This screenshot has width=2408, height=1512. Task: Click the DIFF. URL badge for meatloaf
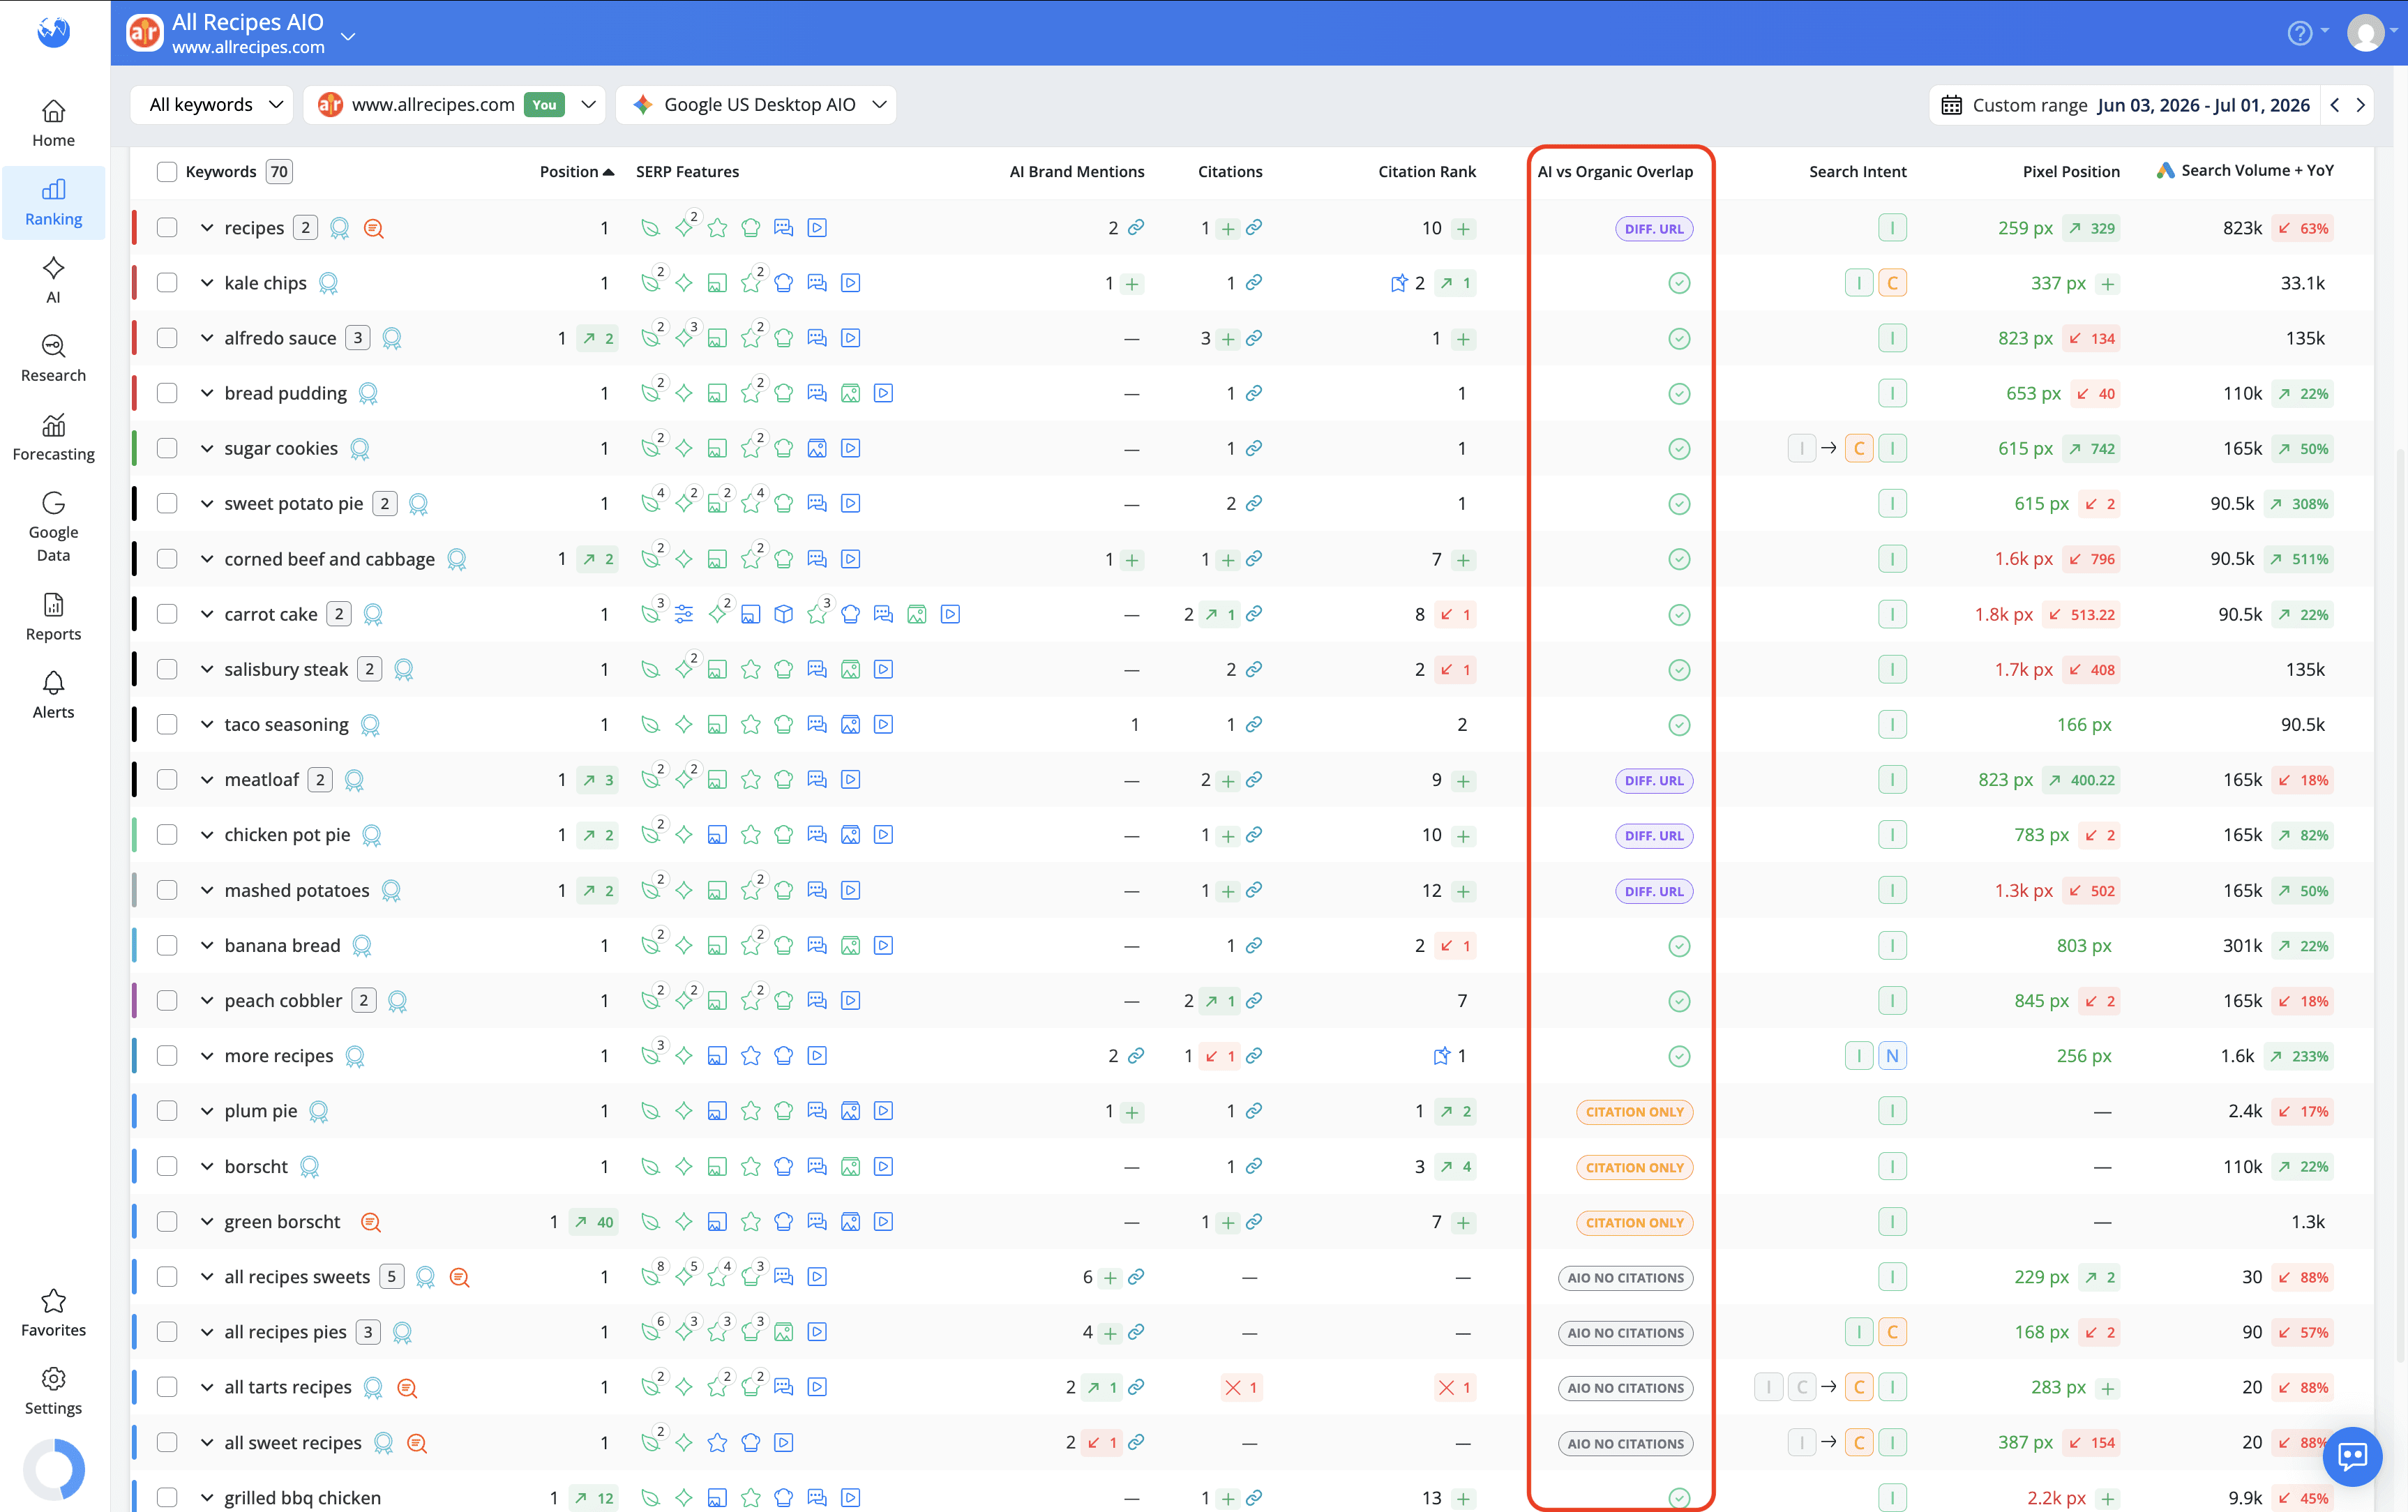[x=1654, y=780]
